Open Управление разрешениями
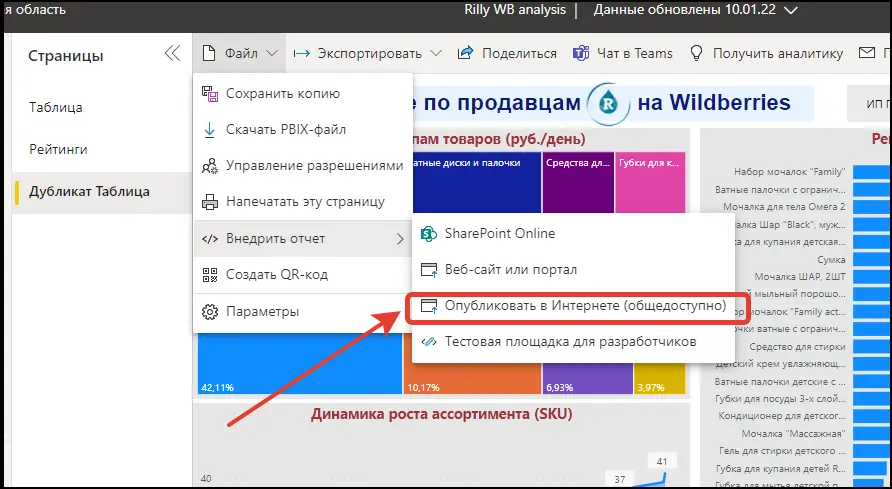 303,166
